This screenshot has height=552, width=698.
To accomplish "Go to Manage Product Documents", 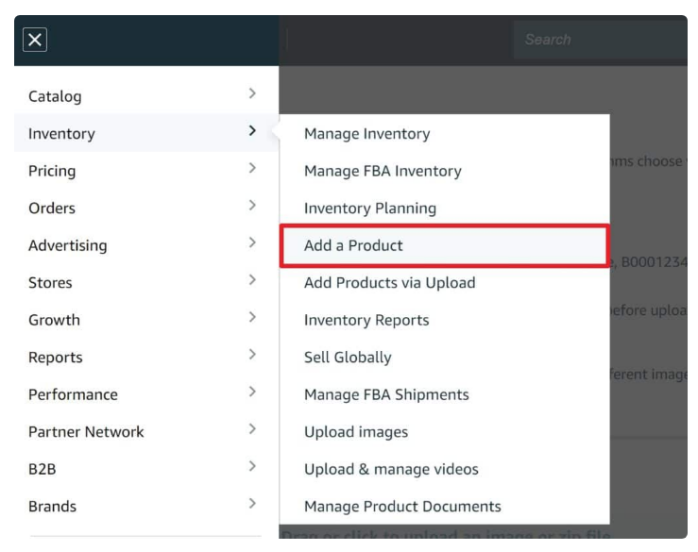I will click(x=444, y=507).
